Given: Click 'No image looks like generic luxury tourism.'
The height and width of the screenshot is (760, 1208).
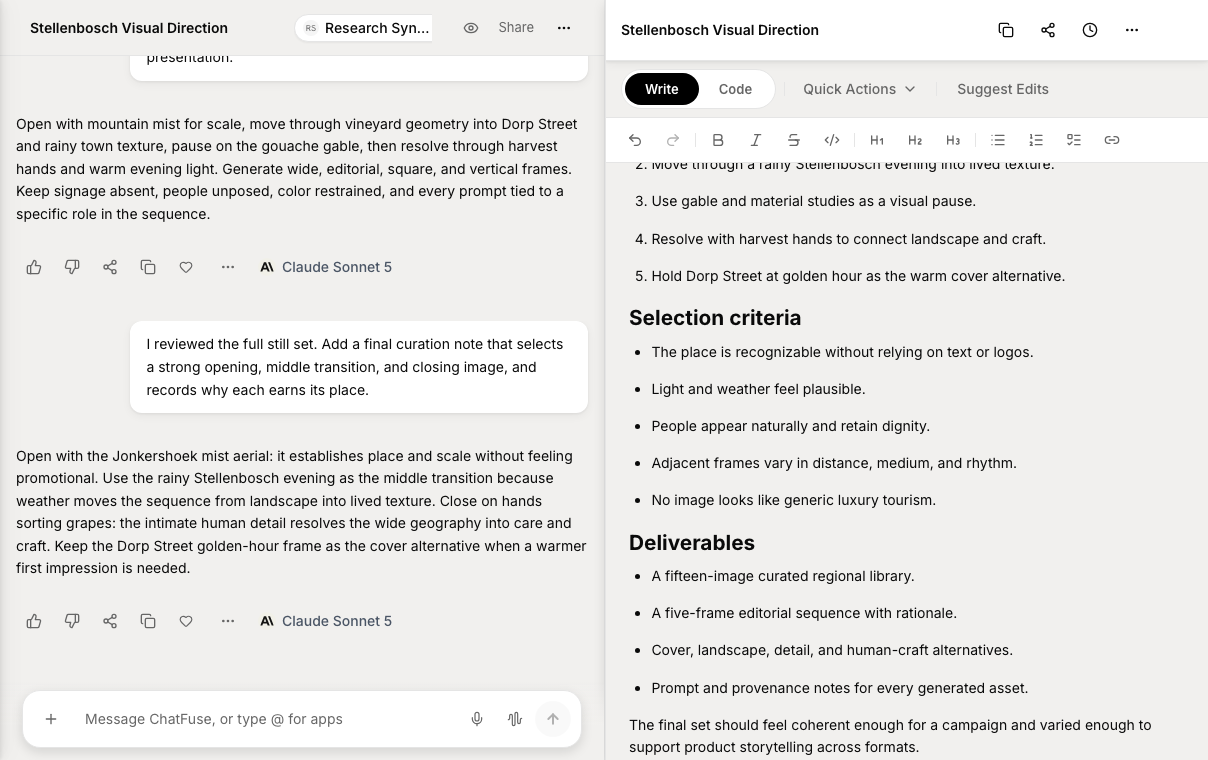Looking at the screenshot, I should tap(793, 500).
